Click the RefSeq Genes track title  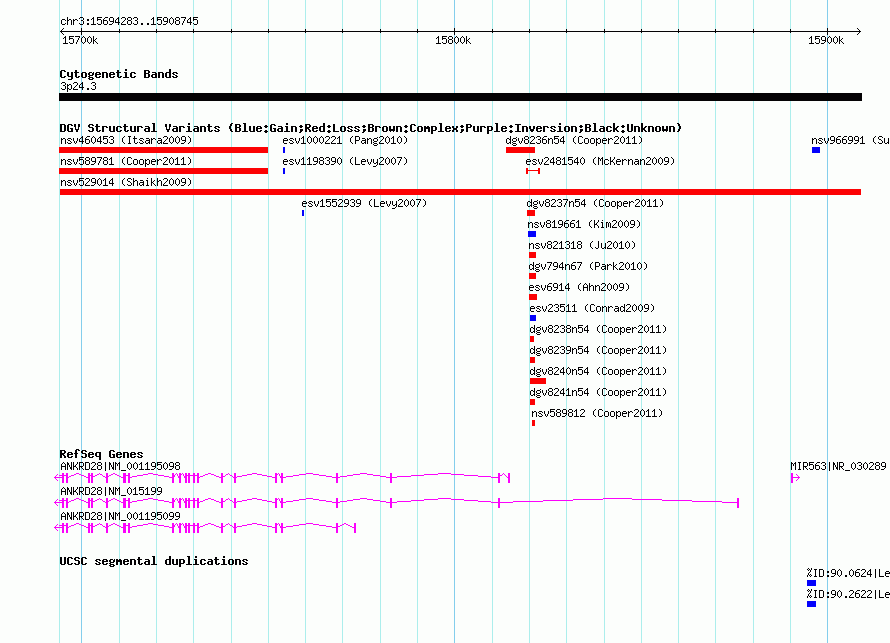tap(101, 454)
